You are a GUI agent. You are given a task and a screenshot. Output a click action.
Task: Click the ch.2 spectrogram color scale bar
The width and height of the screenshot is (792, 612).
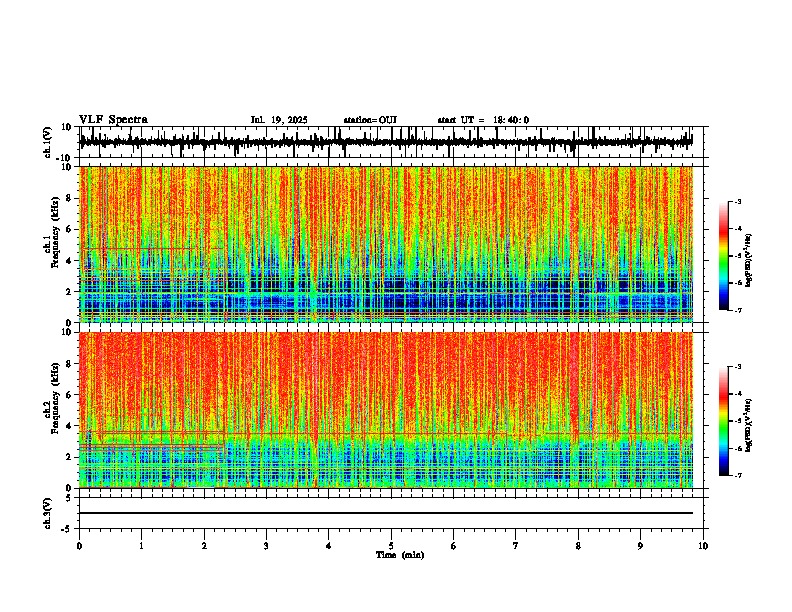point(724,421)
